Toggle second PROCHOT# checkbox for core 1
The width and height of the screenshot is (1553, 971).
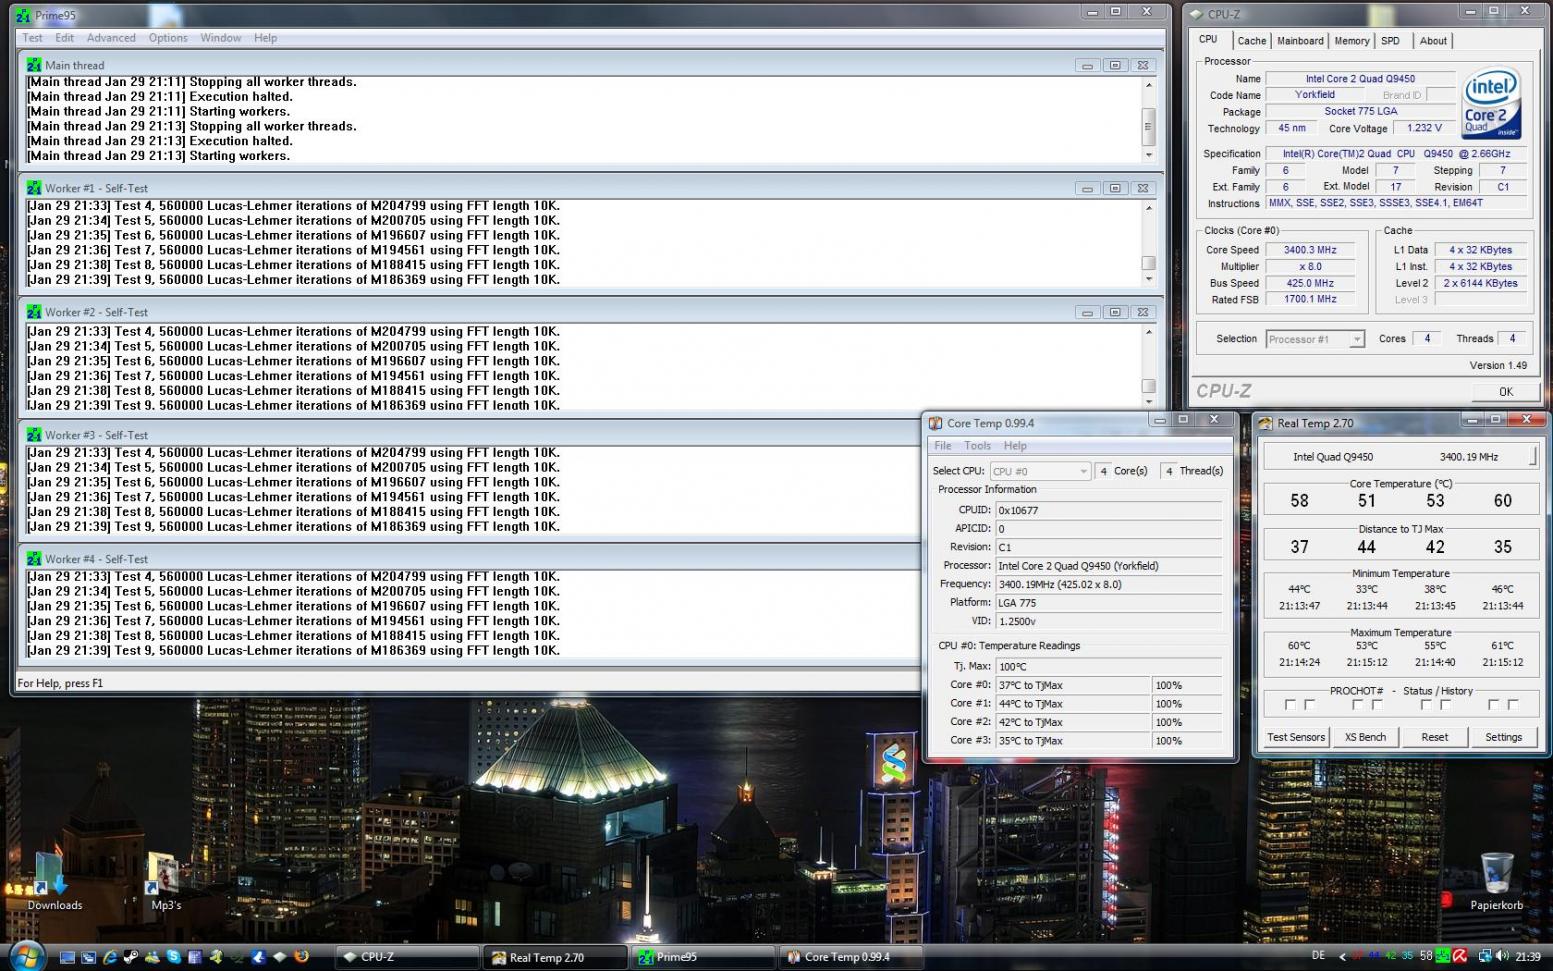[x=1377, y=705]
